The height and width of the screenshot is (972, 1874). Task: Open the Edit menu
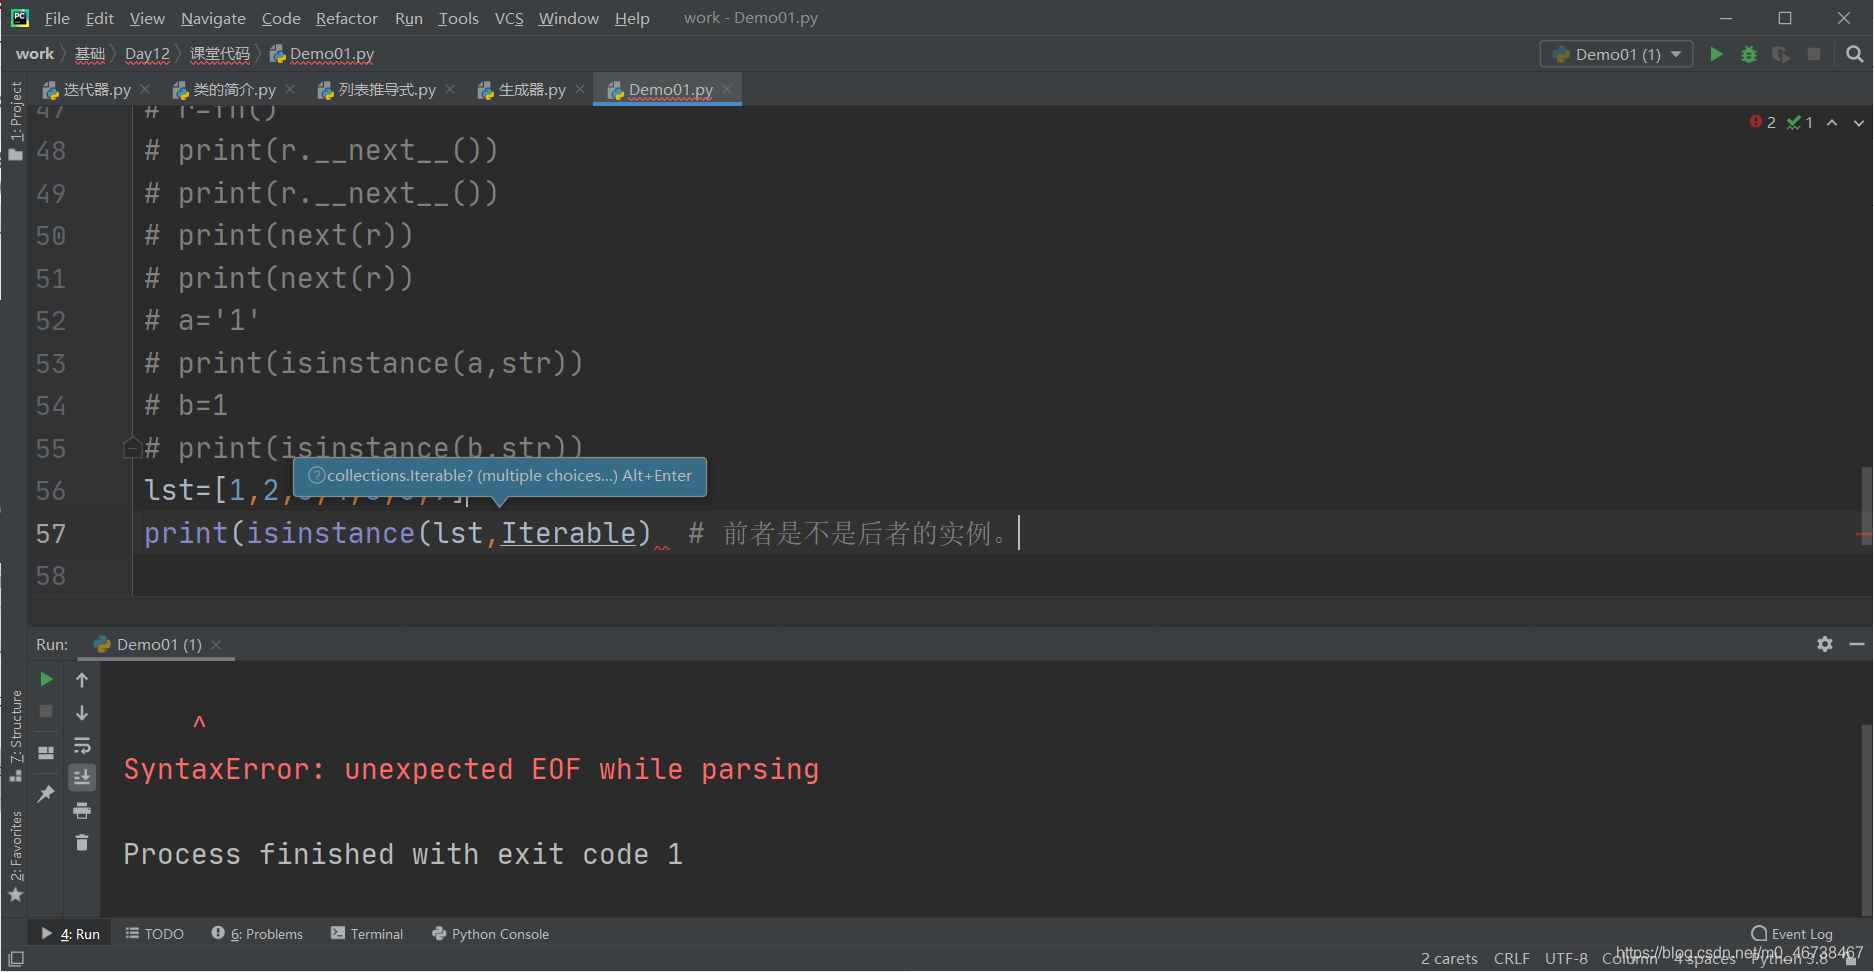tap(99, 18)
